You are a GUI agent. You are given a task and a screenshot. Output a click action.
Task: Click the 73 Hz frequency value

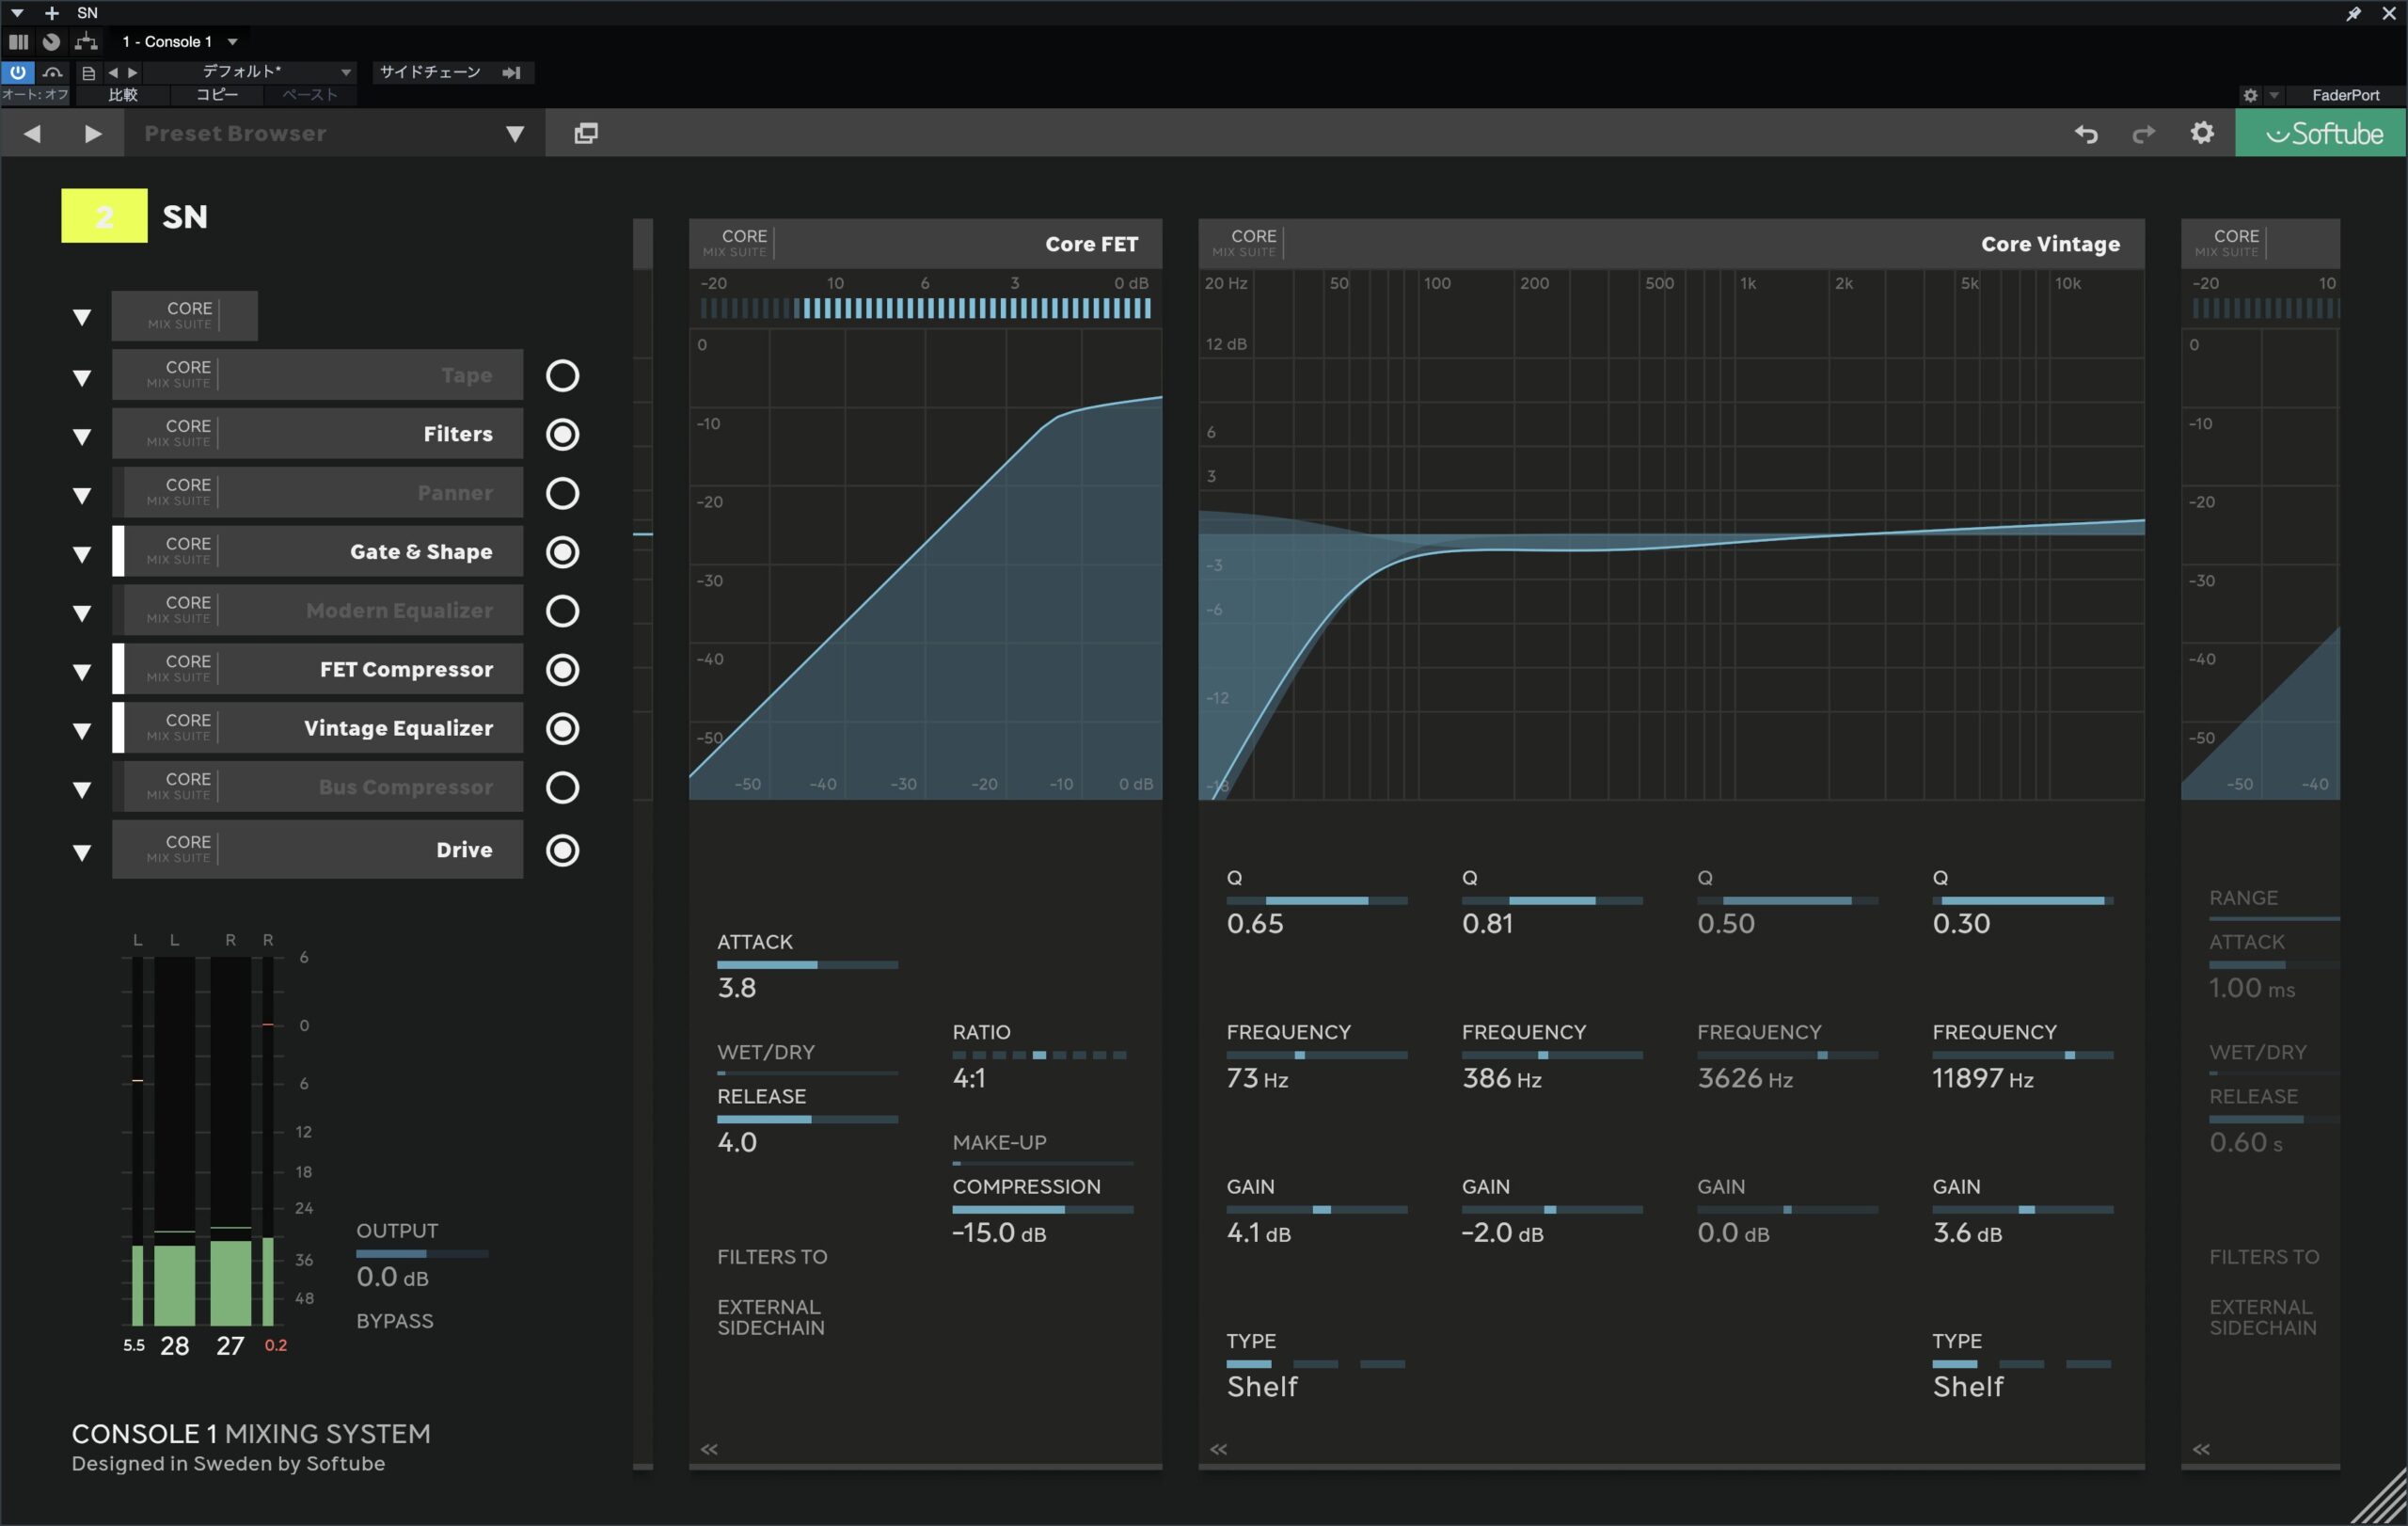tap(1257, 1079)
